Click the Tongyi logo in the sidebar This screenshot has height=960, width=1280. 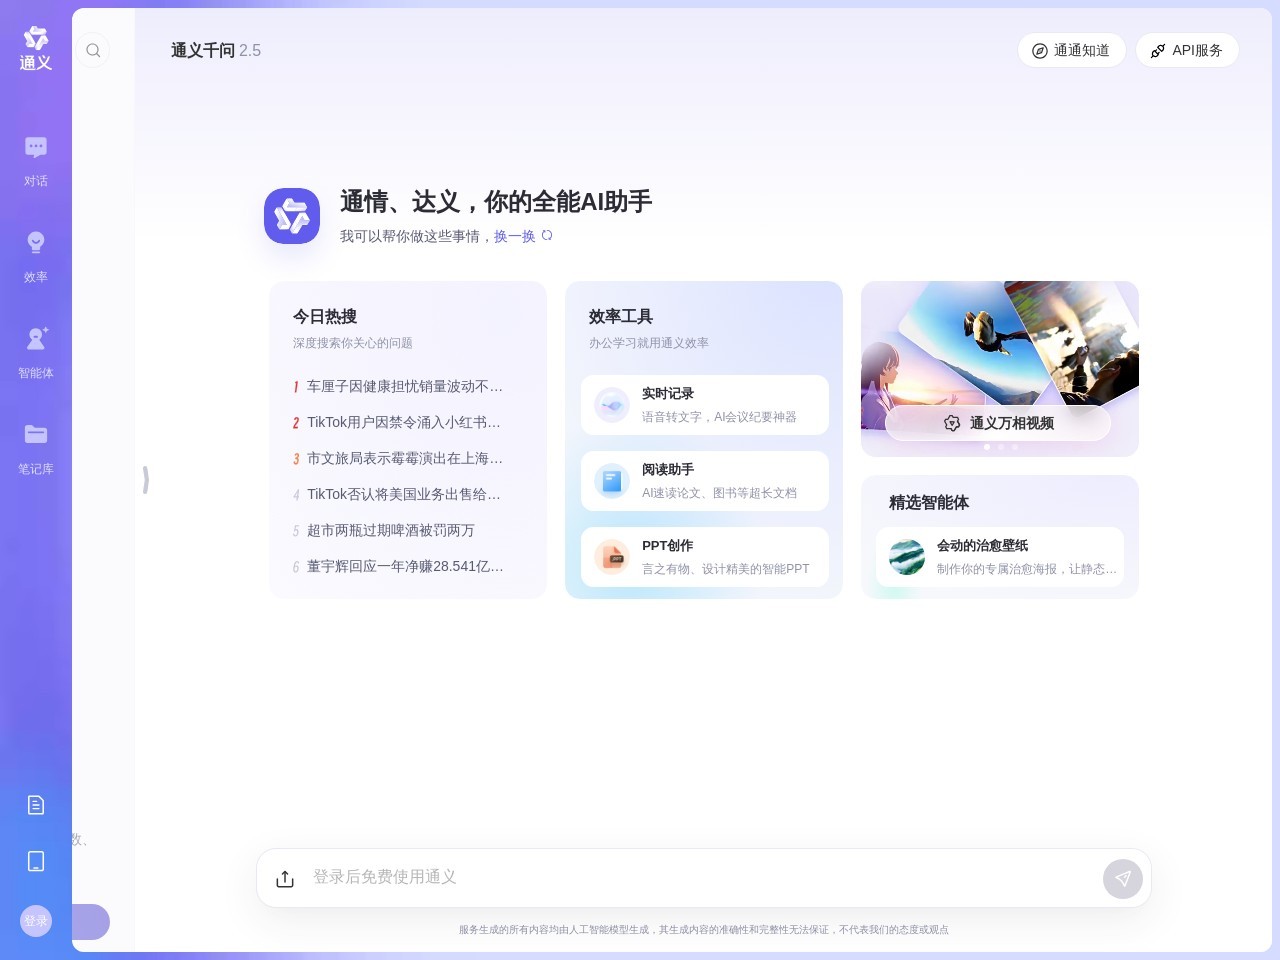[x=36, y=49]
